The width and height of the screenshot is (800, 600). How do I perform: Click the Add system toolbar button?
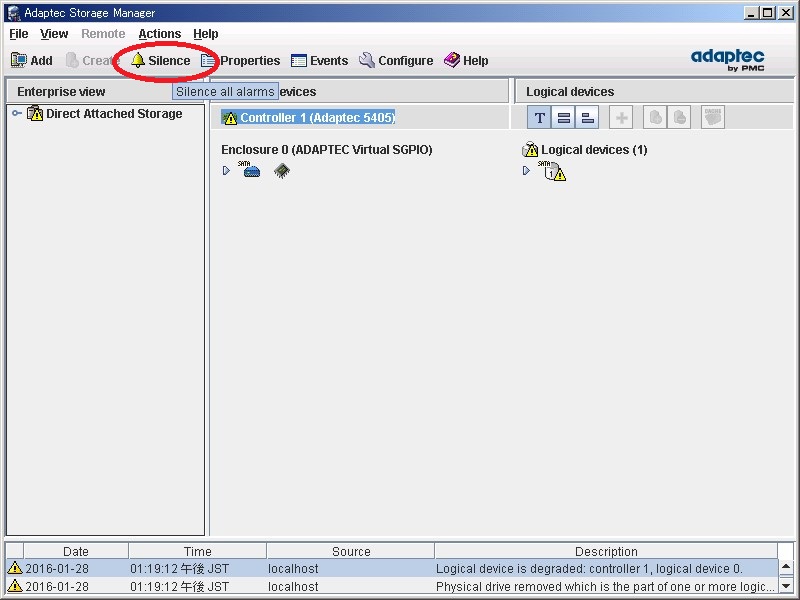[x=31, y=61]
